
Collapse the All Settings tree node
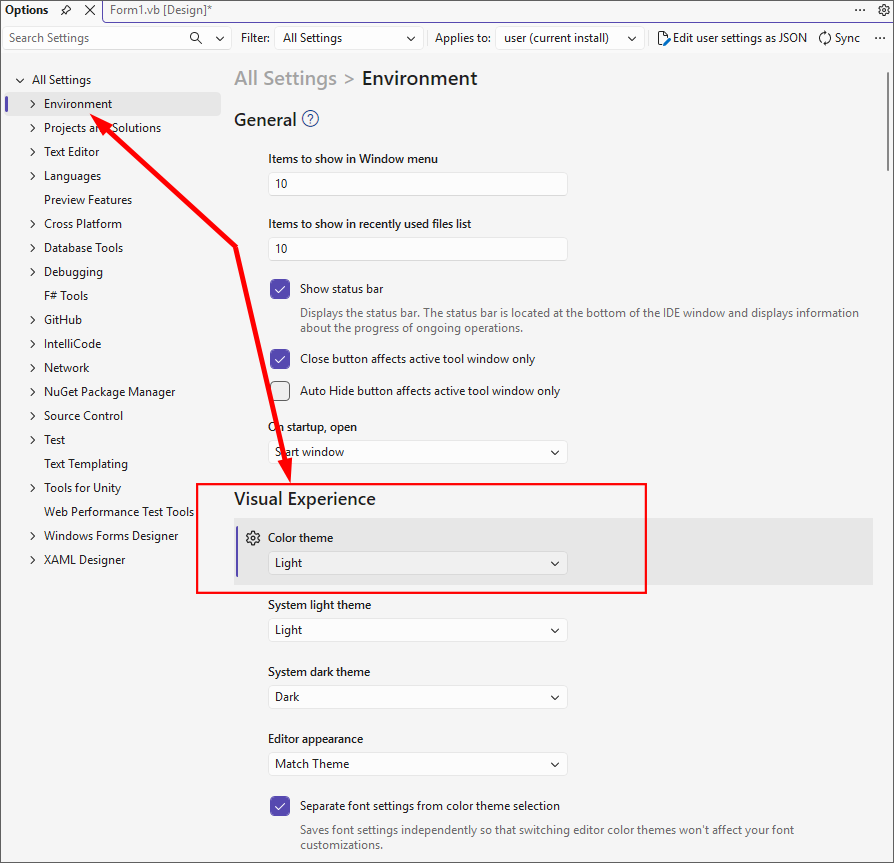pyautogui.click(x=21, y=80)
